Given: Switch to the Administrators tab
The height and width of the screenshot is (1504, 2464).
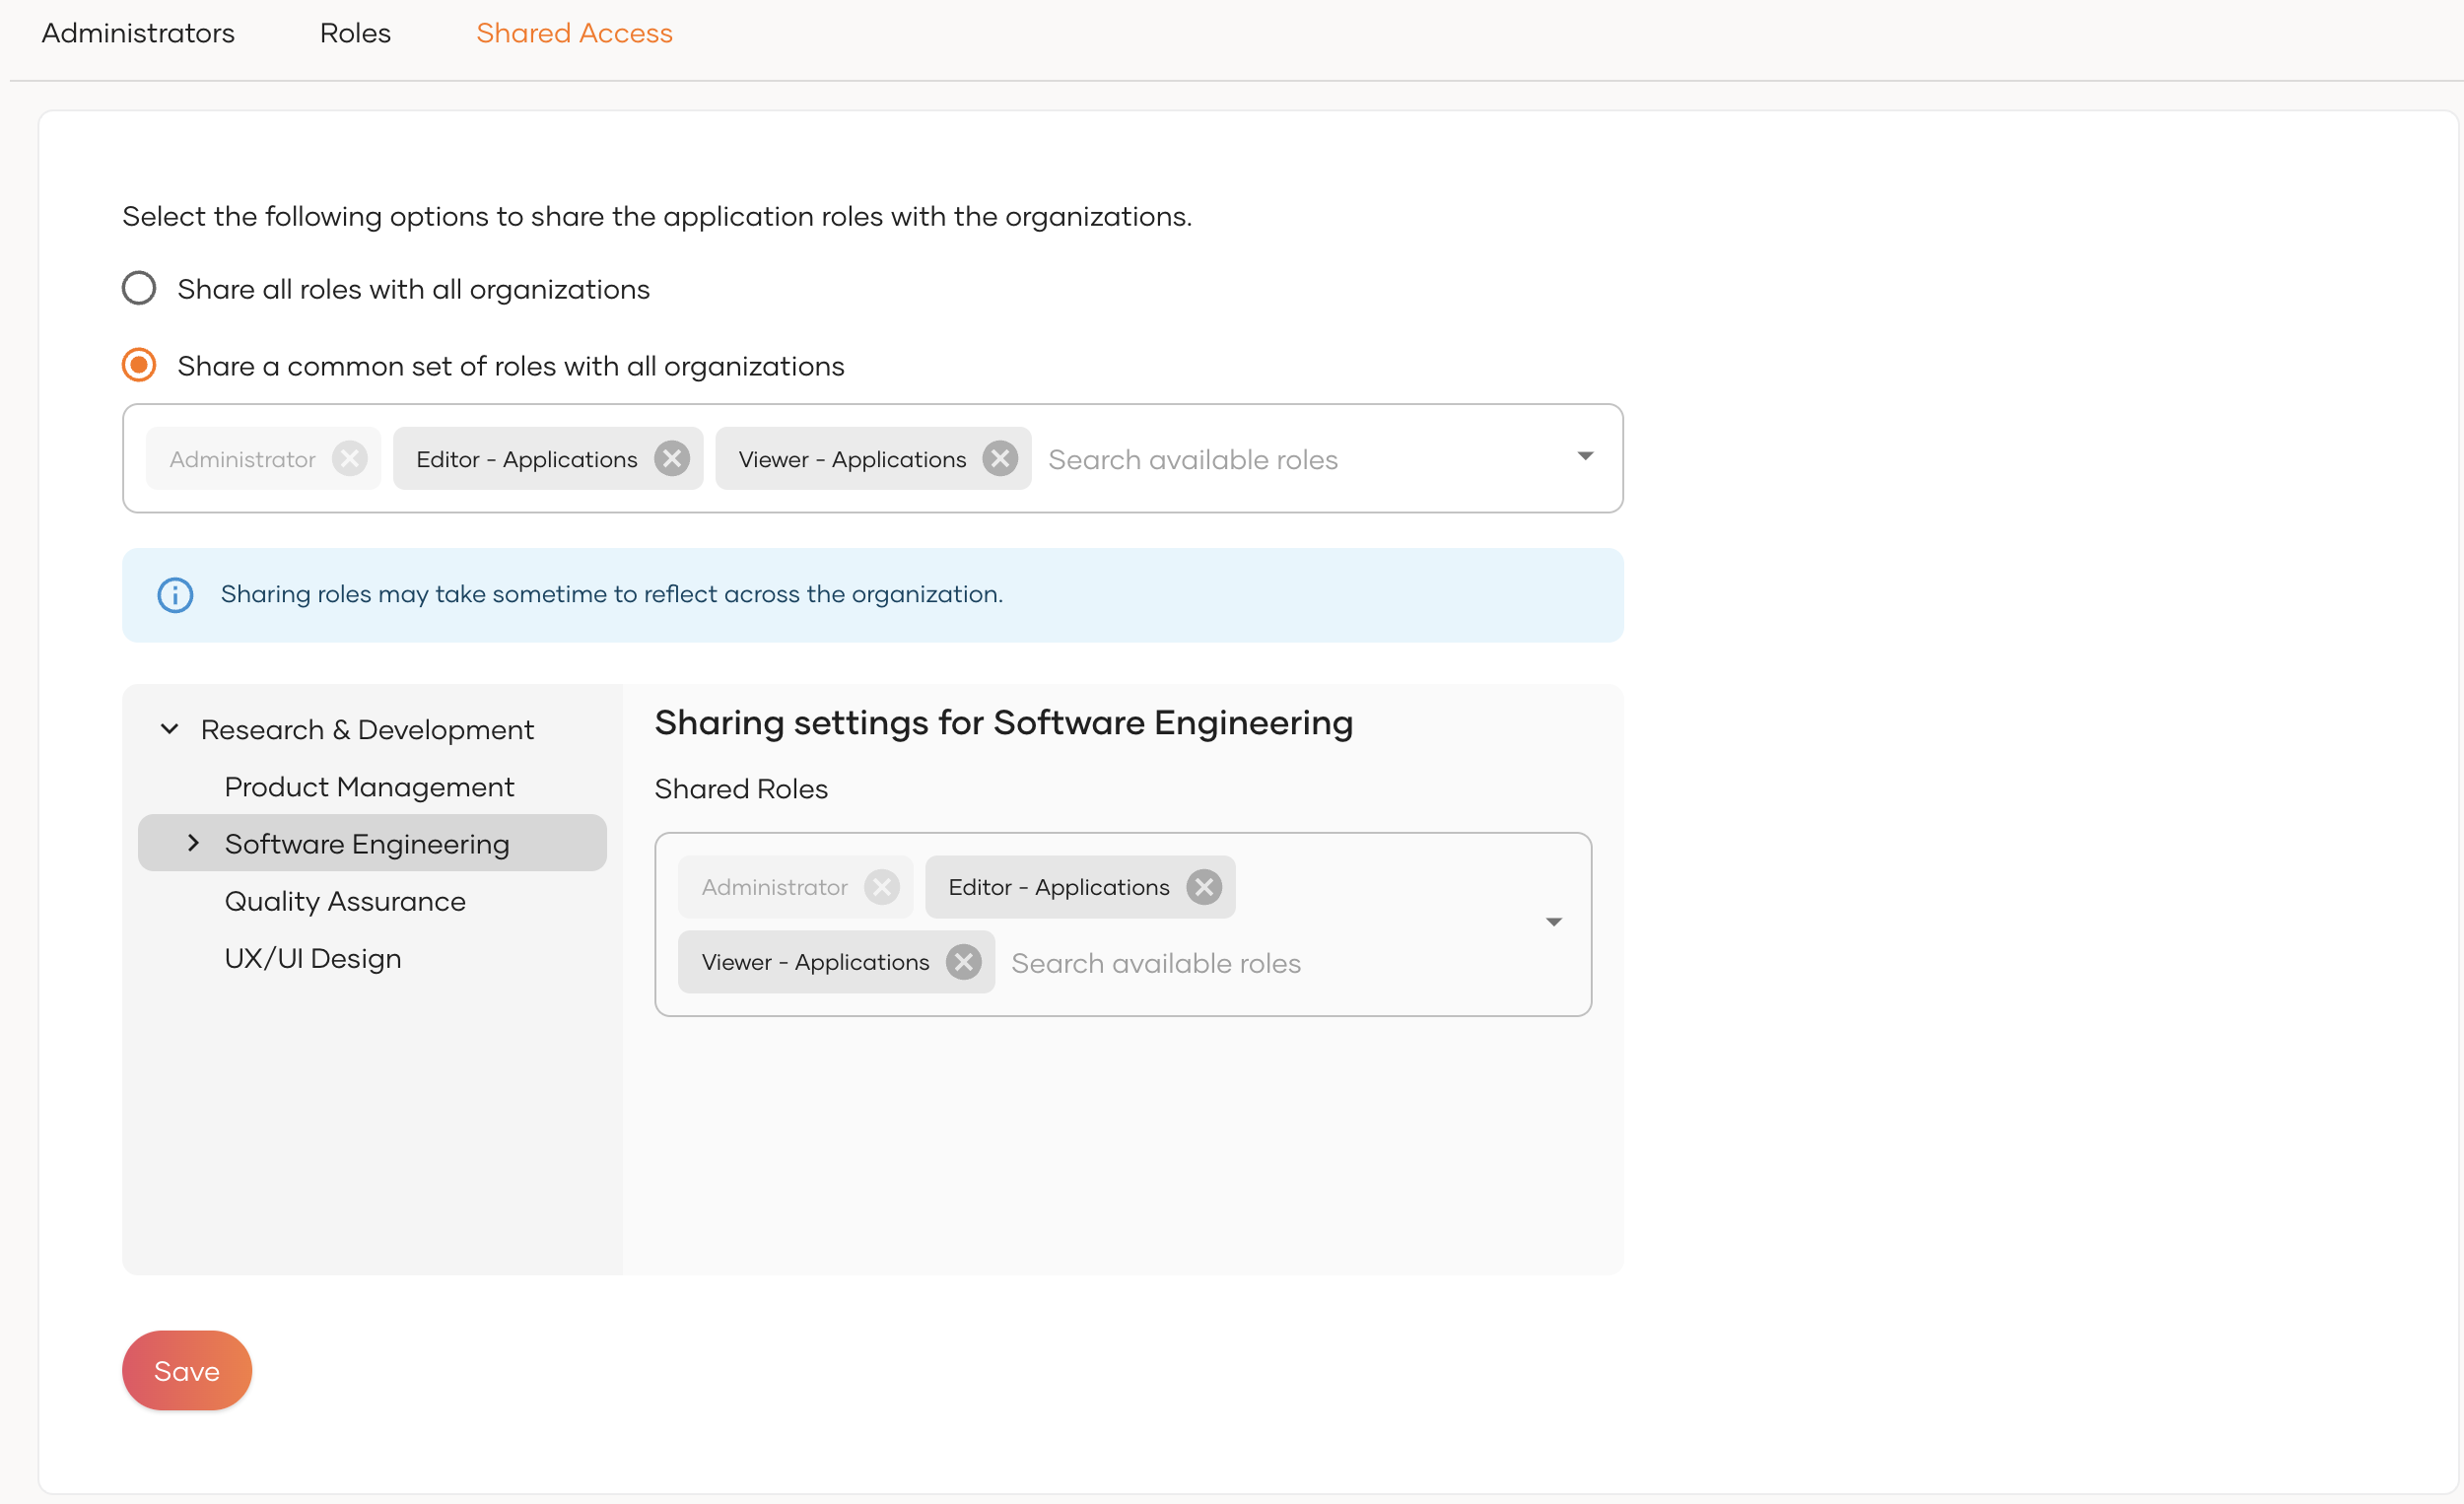Looking at the screenshot, I should (138, 33).
